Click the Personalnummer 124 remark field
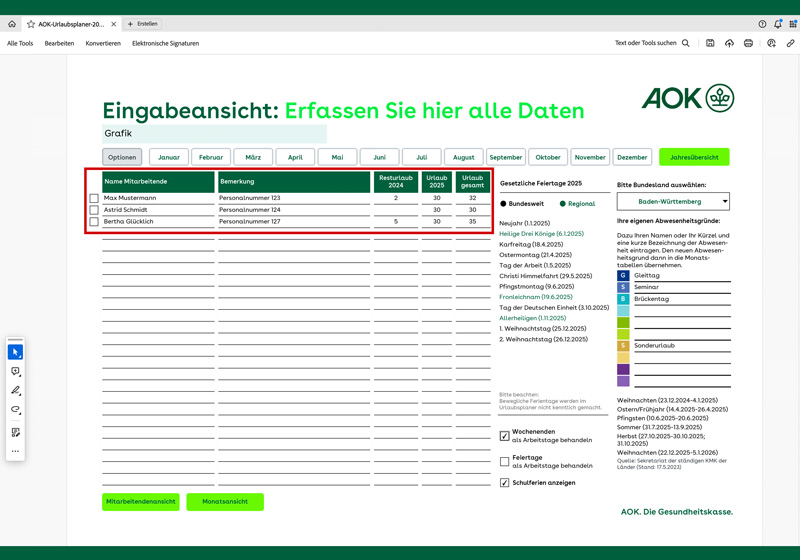800x560 pixels. (294, 210)
